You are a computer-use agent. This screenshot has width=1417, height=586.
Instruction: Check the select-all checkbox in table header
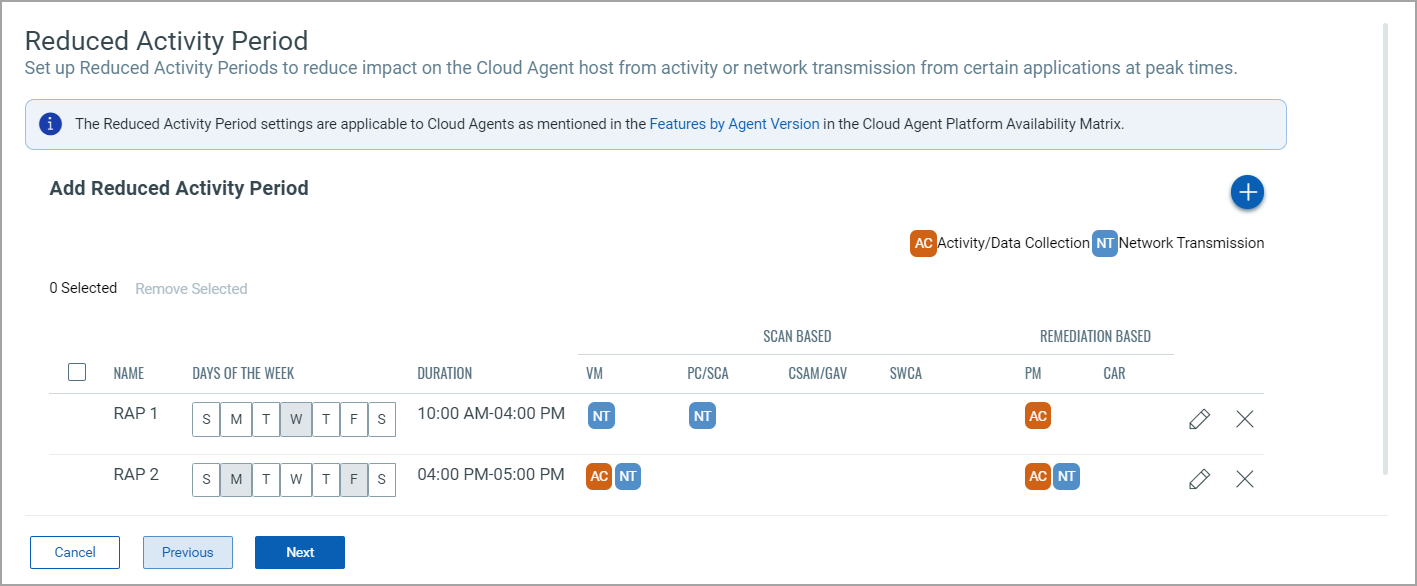tap(77, 372)
